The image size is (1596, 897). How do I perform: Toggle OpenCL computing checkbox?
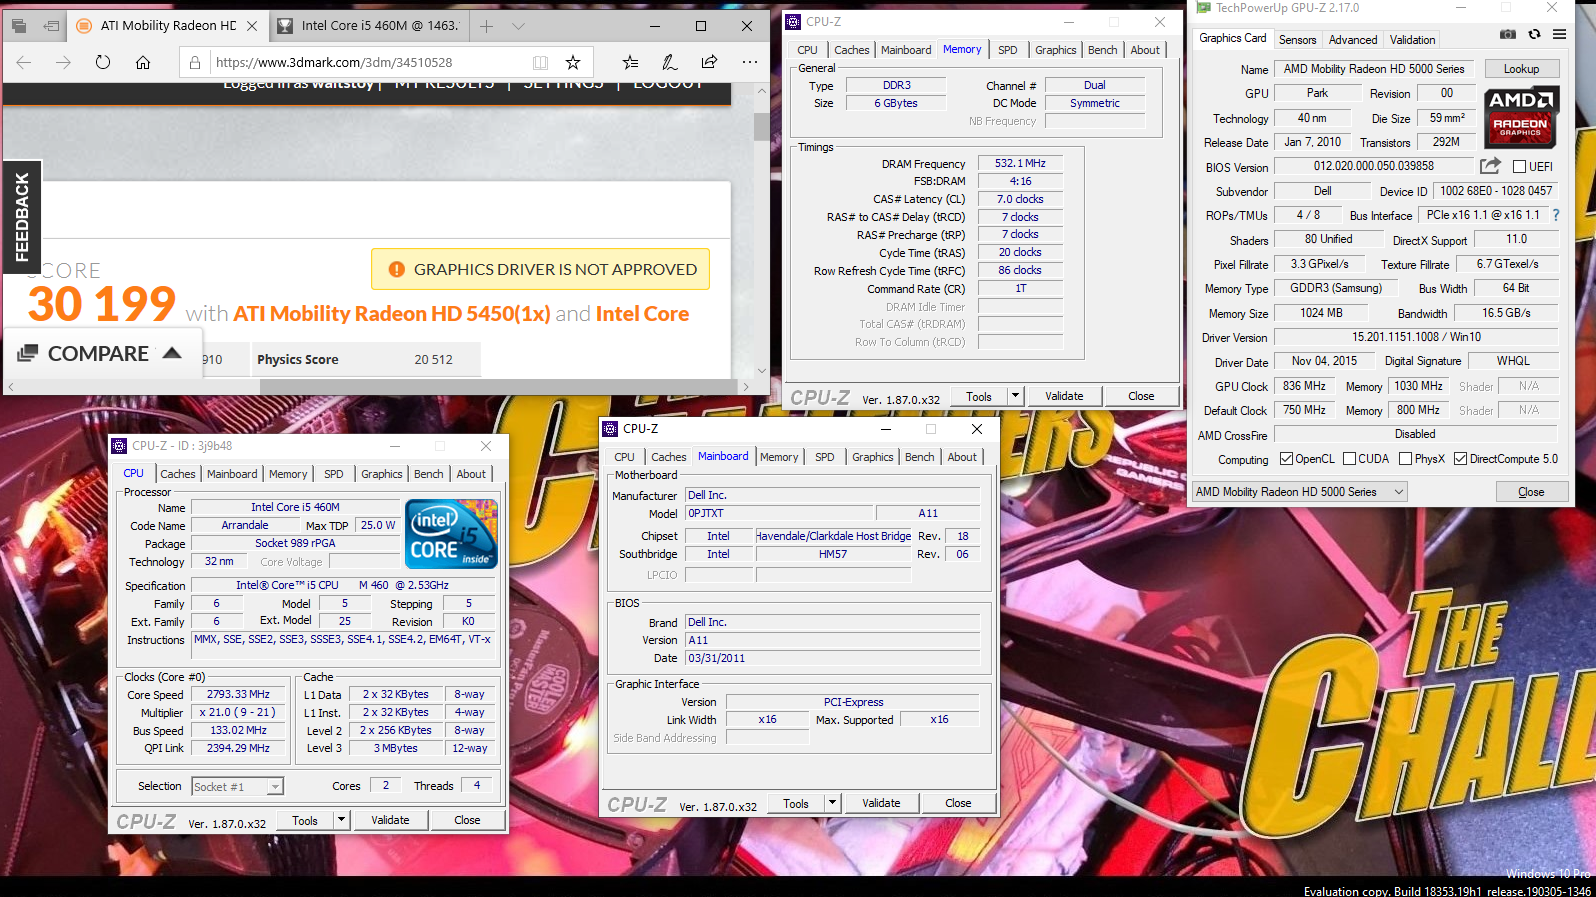coord(1287,459)
